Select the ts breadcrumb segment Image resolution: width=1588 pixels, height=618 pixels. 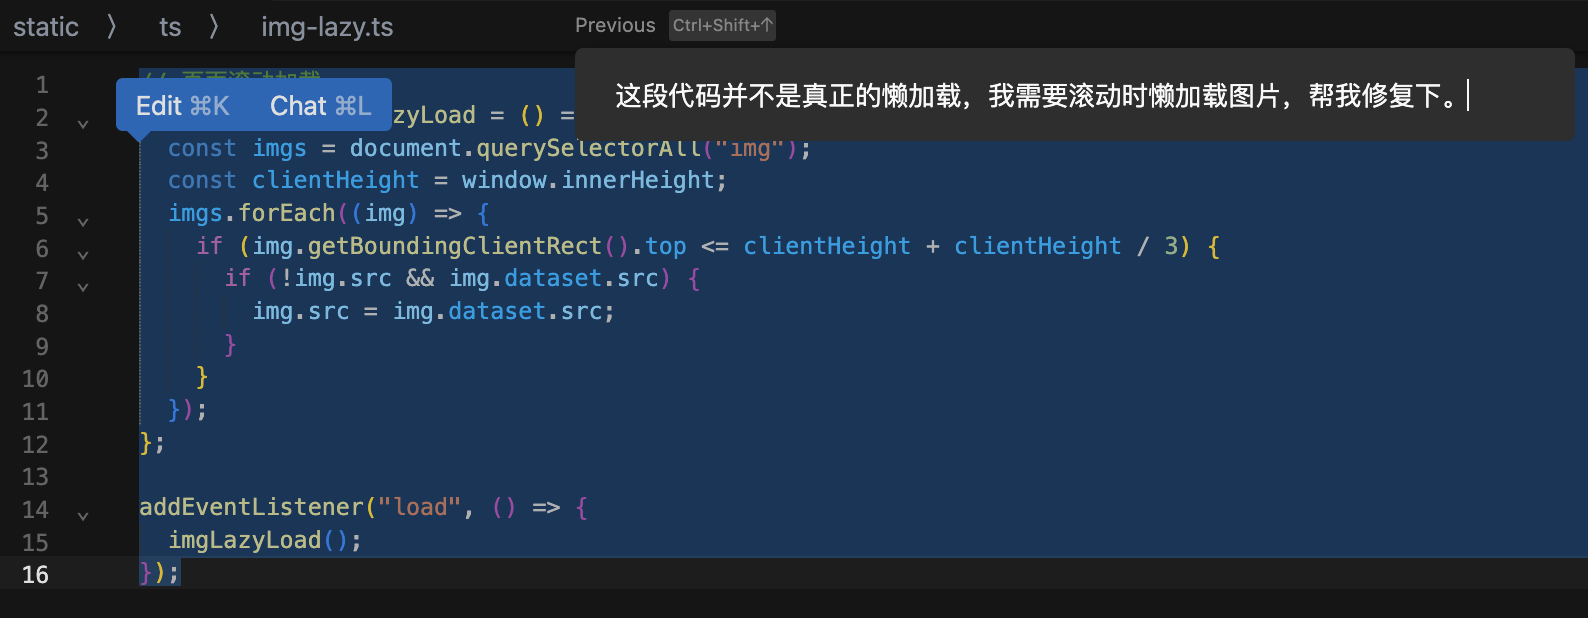[170, 27]
